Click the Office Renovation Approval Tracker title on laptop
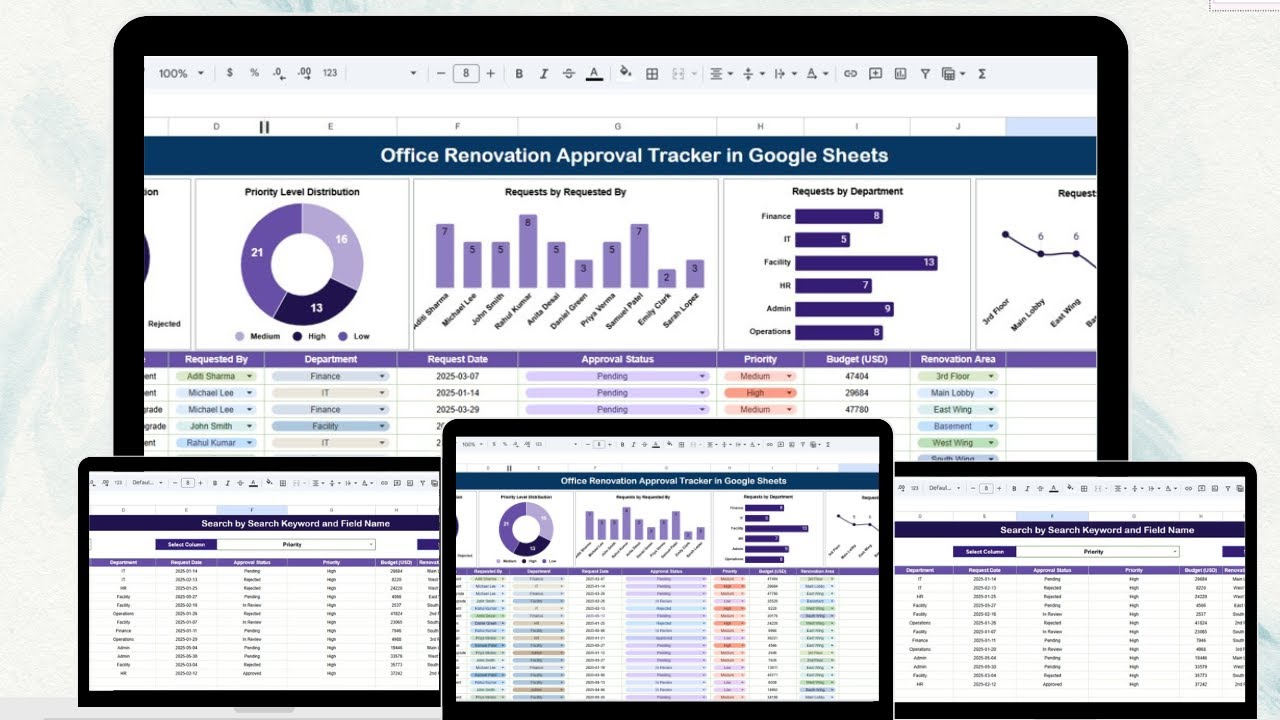This screenshot has height=720, width=1280. 634,155
